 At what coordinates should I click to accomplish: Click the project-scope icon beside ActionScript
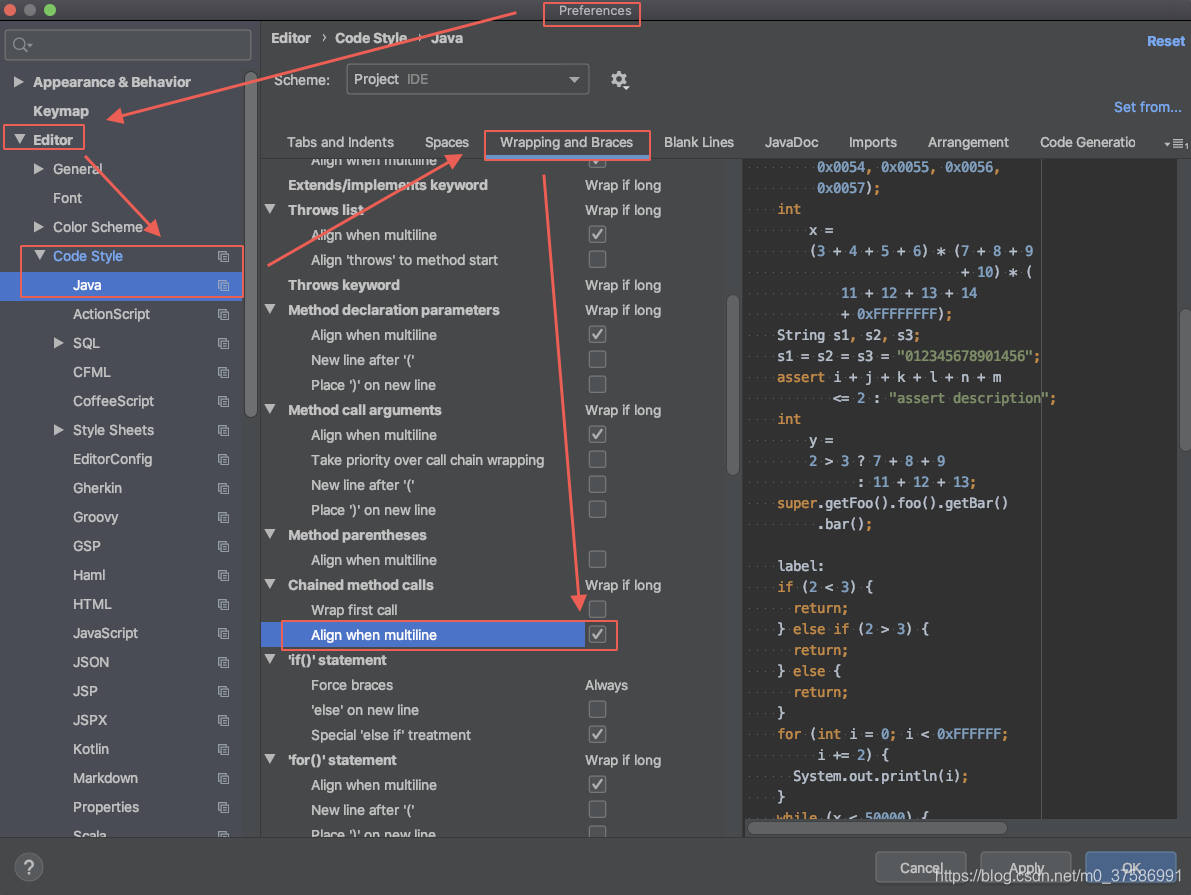click(x=223, y=315)
